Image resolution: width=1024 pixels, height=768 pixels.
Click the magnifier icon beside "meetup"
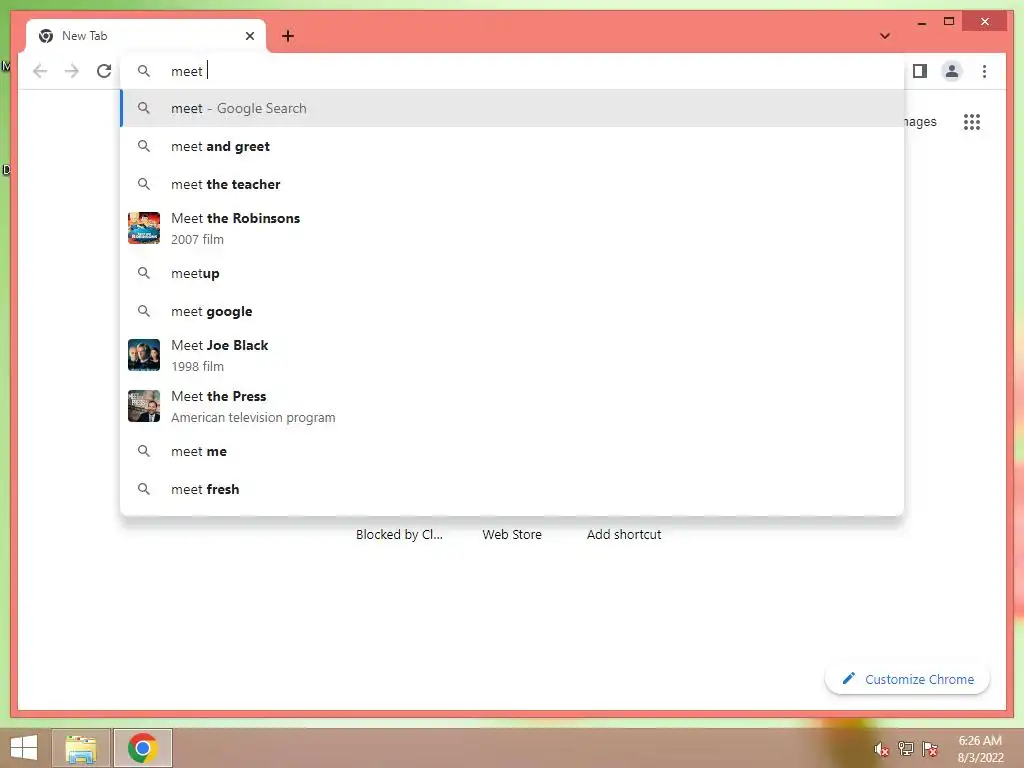pos(144,273)
